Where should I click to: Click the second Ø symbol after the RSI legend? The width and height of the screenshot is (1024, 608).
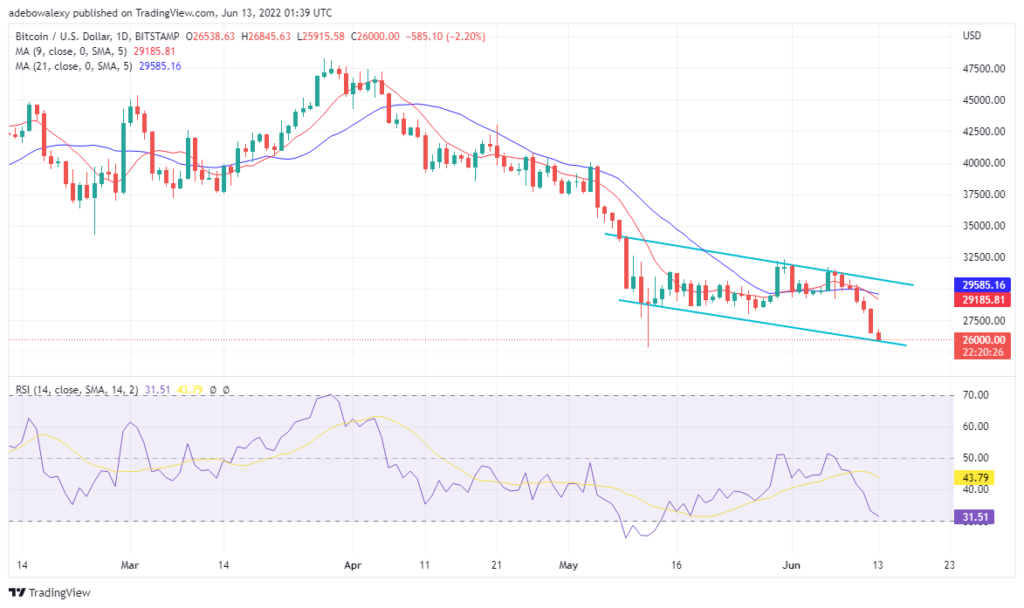point(227,390)
